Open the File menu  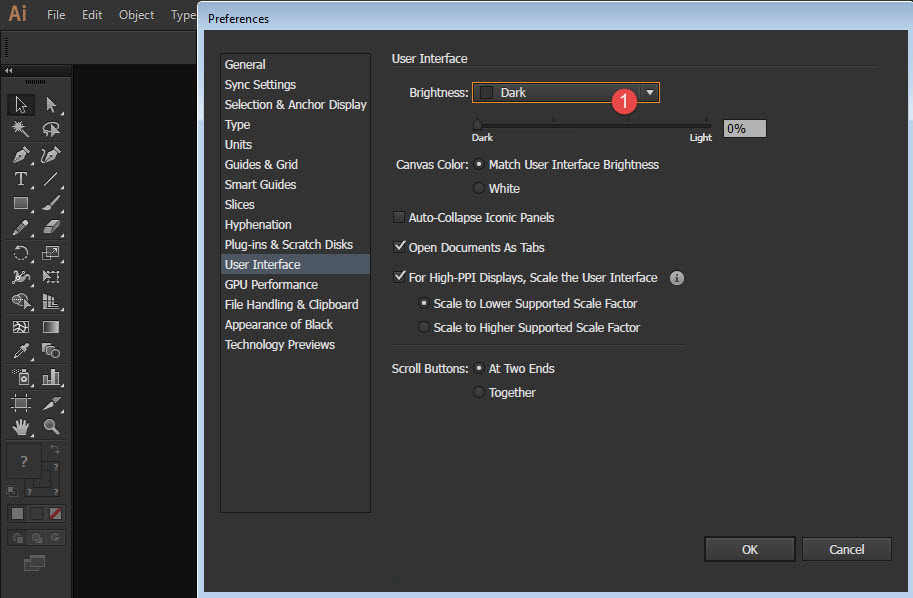[x=56, y=15]
